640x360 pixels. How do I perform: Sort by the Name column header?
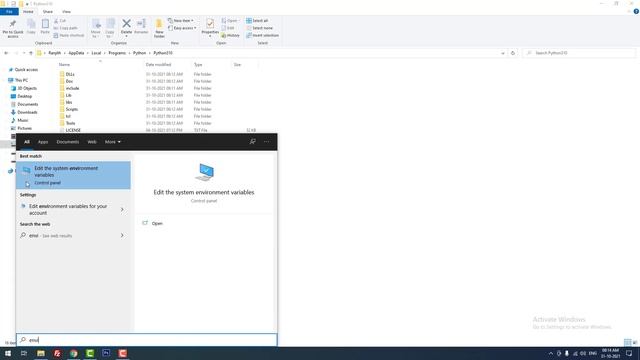64,64
